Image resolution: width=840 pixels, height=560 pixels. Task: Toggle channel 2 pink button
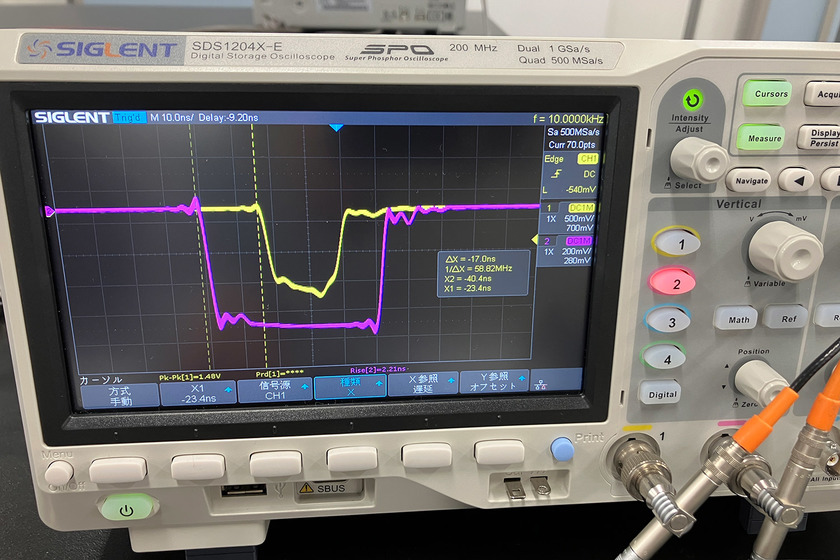tap(675, 283)
